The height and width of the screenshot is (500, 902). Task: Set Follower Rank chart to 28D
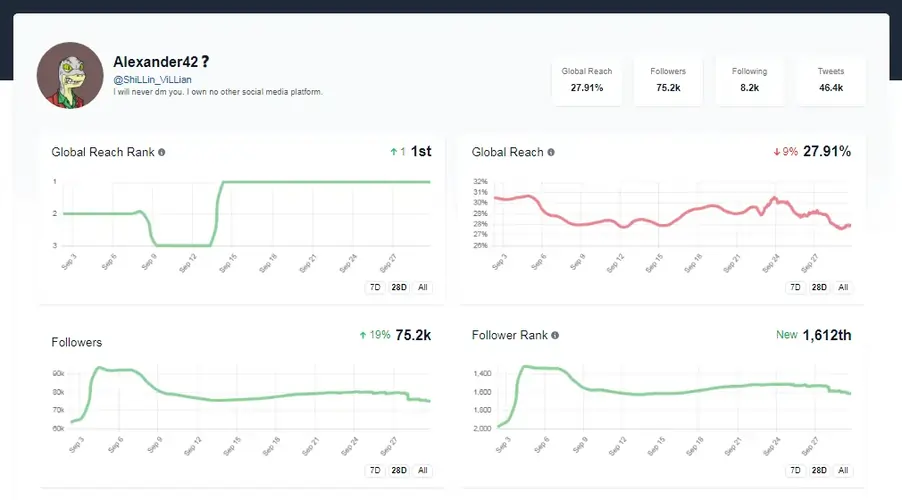point(819,470)
